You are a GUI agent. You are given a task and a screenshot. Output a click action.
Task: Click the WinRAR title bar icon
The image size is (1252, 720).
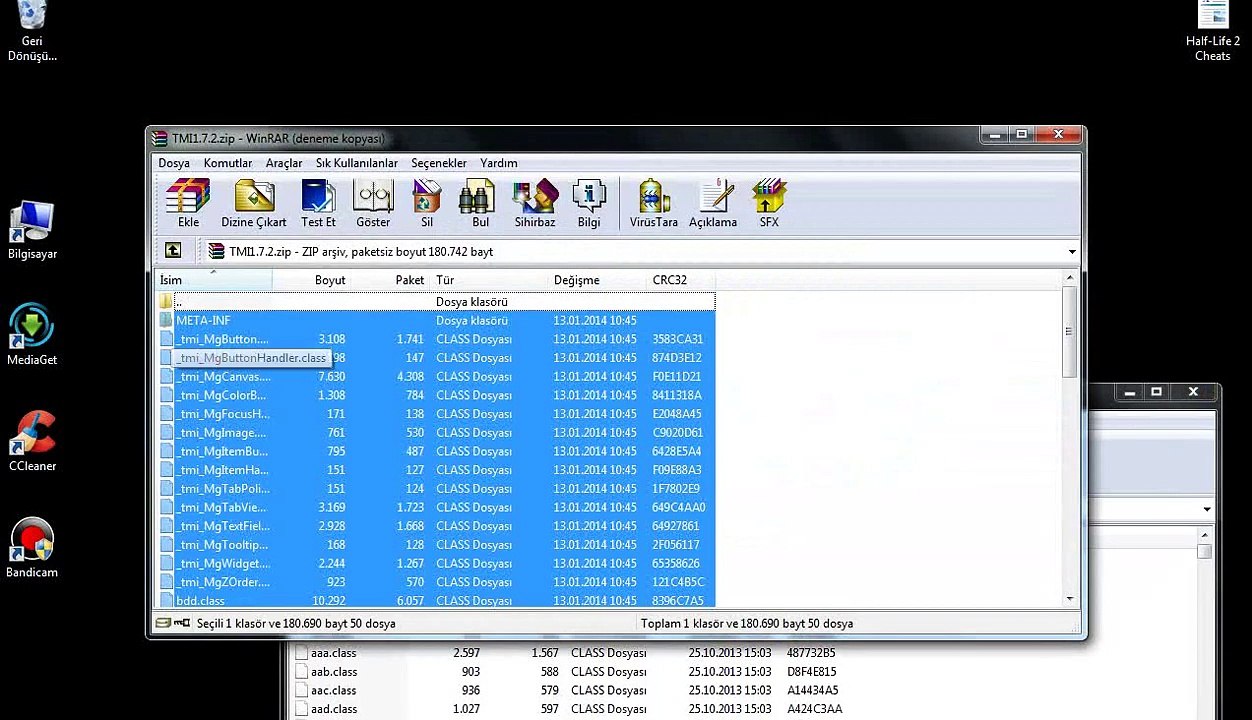[159, 138]
